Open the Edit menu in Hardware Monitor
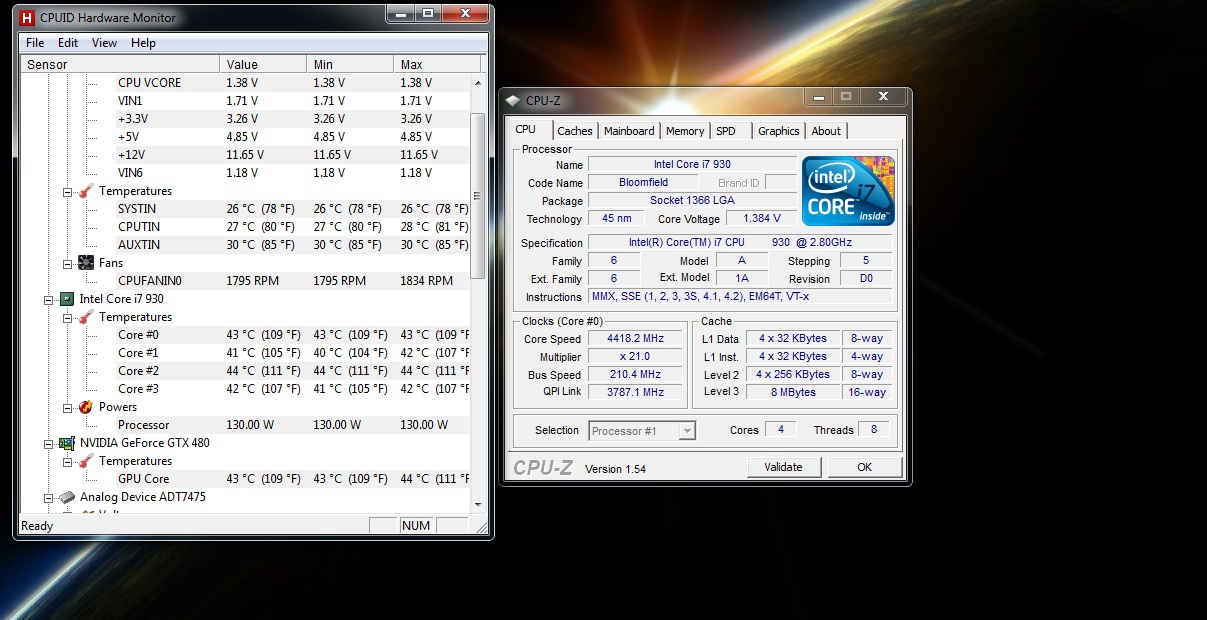The width and height of the screenshot is (1207, 620). [68, 43]
